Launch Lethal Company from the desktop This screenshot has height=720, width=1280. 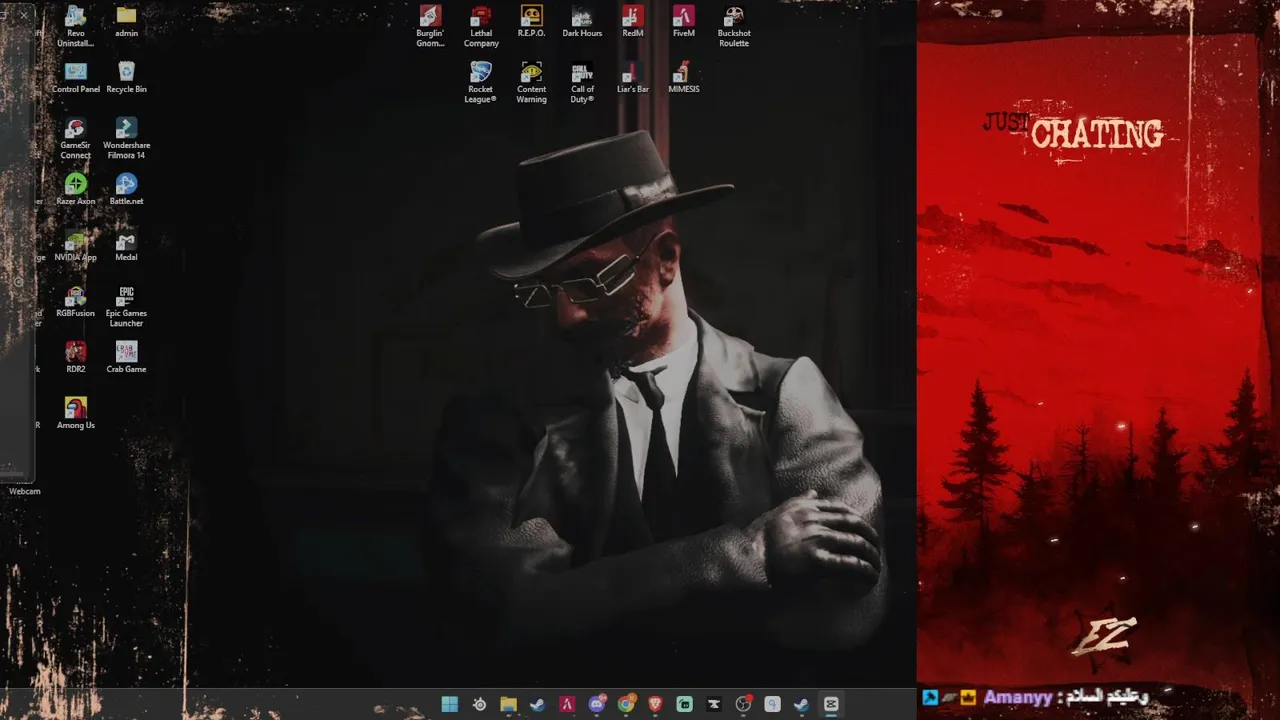(481, 26)
